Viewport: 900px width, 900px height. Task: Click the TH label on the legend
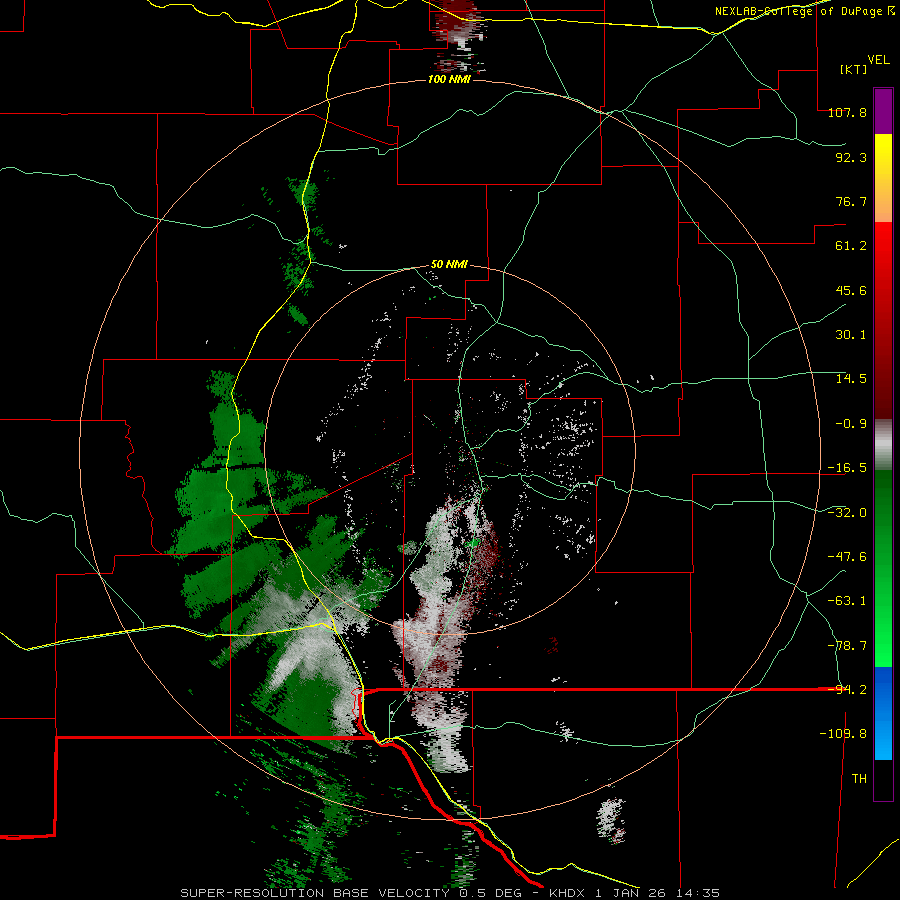click(859, 779)
